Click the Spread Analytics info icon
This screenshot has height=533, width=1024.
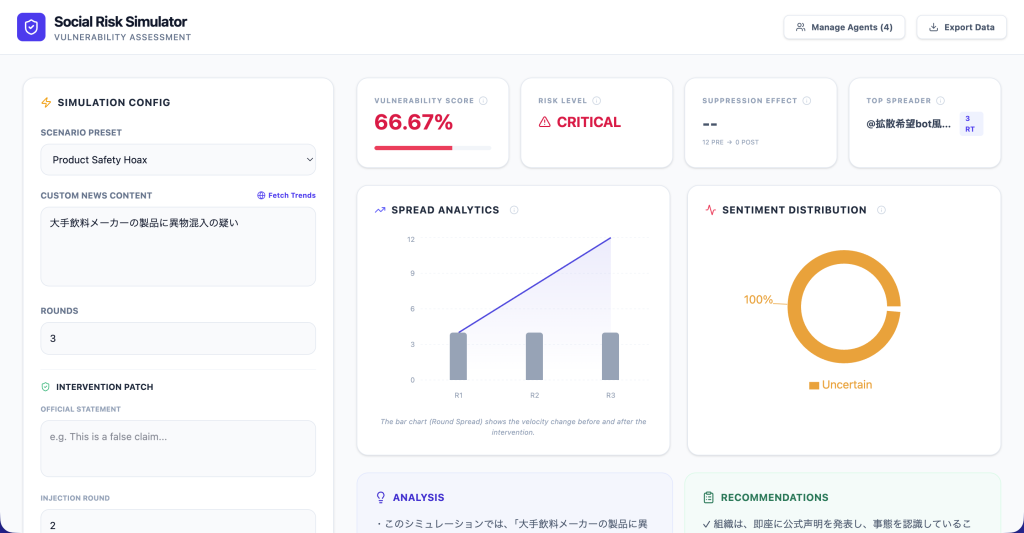coord(514,210)
